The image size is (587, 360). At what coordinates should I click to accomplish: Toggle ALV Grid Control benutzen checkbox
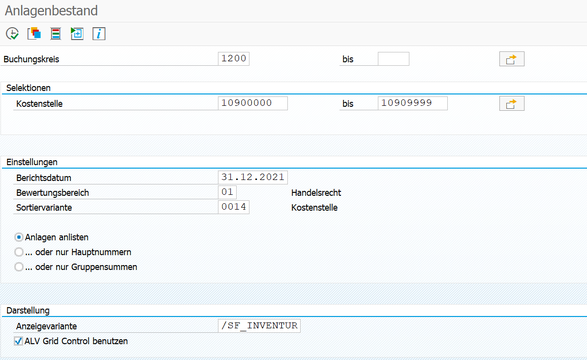pos(18,341)
